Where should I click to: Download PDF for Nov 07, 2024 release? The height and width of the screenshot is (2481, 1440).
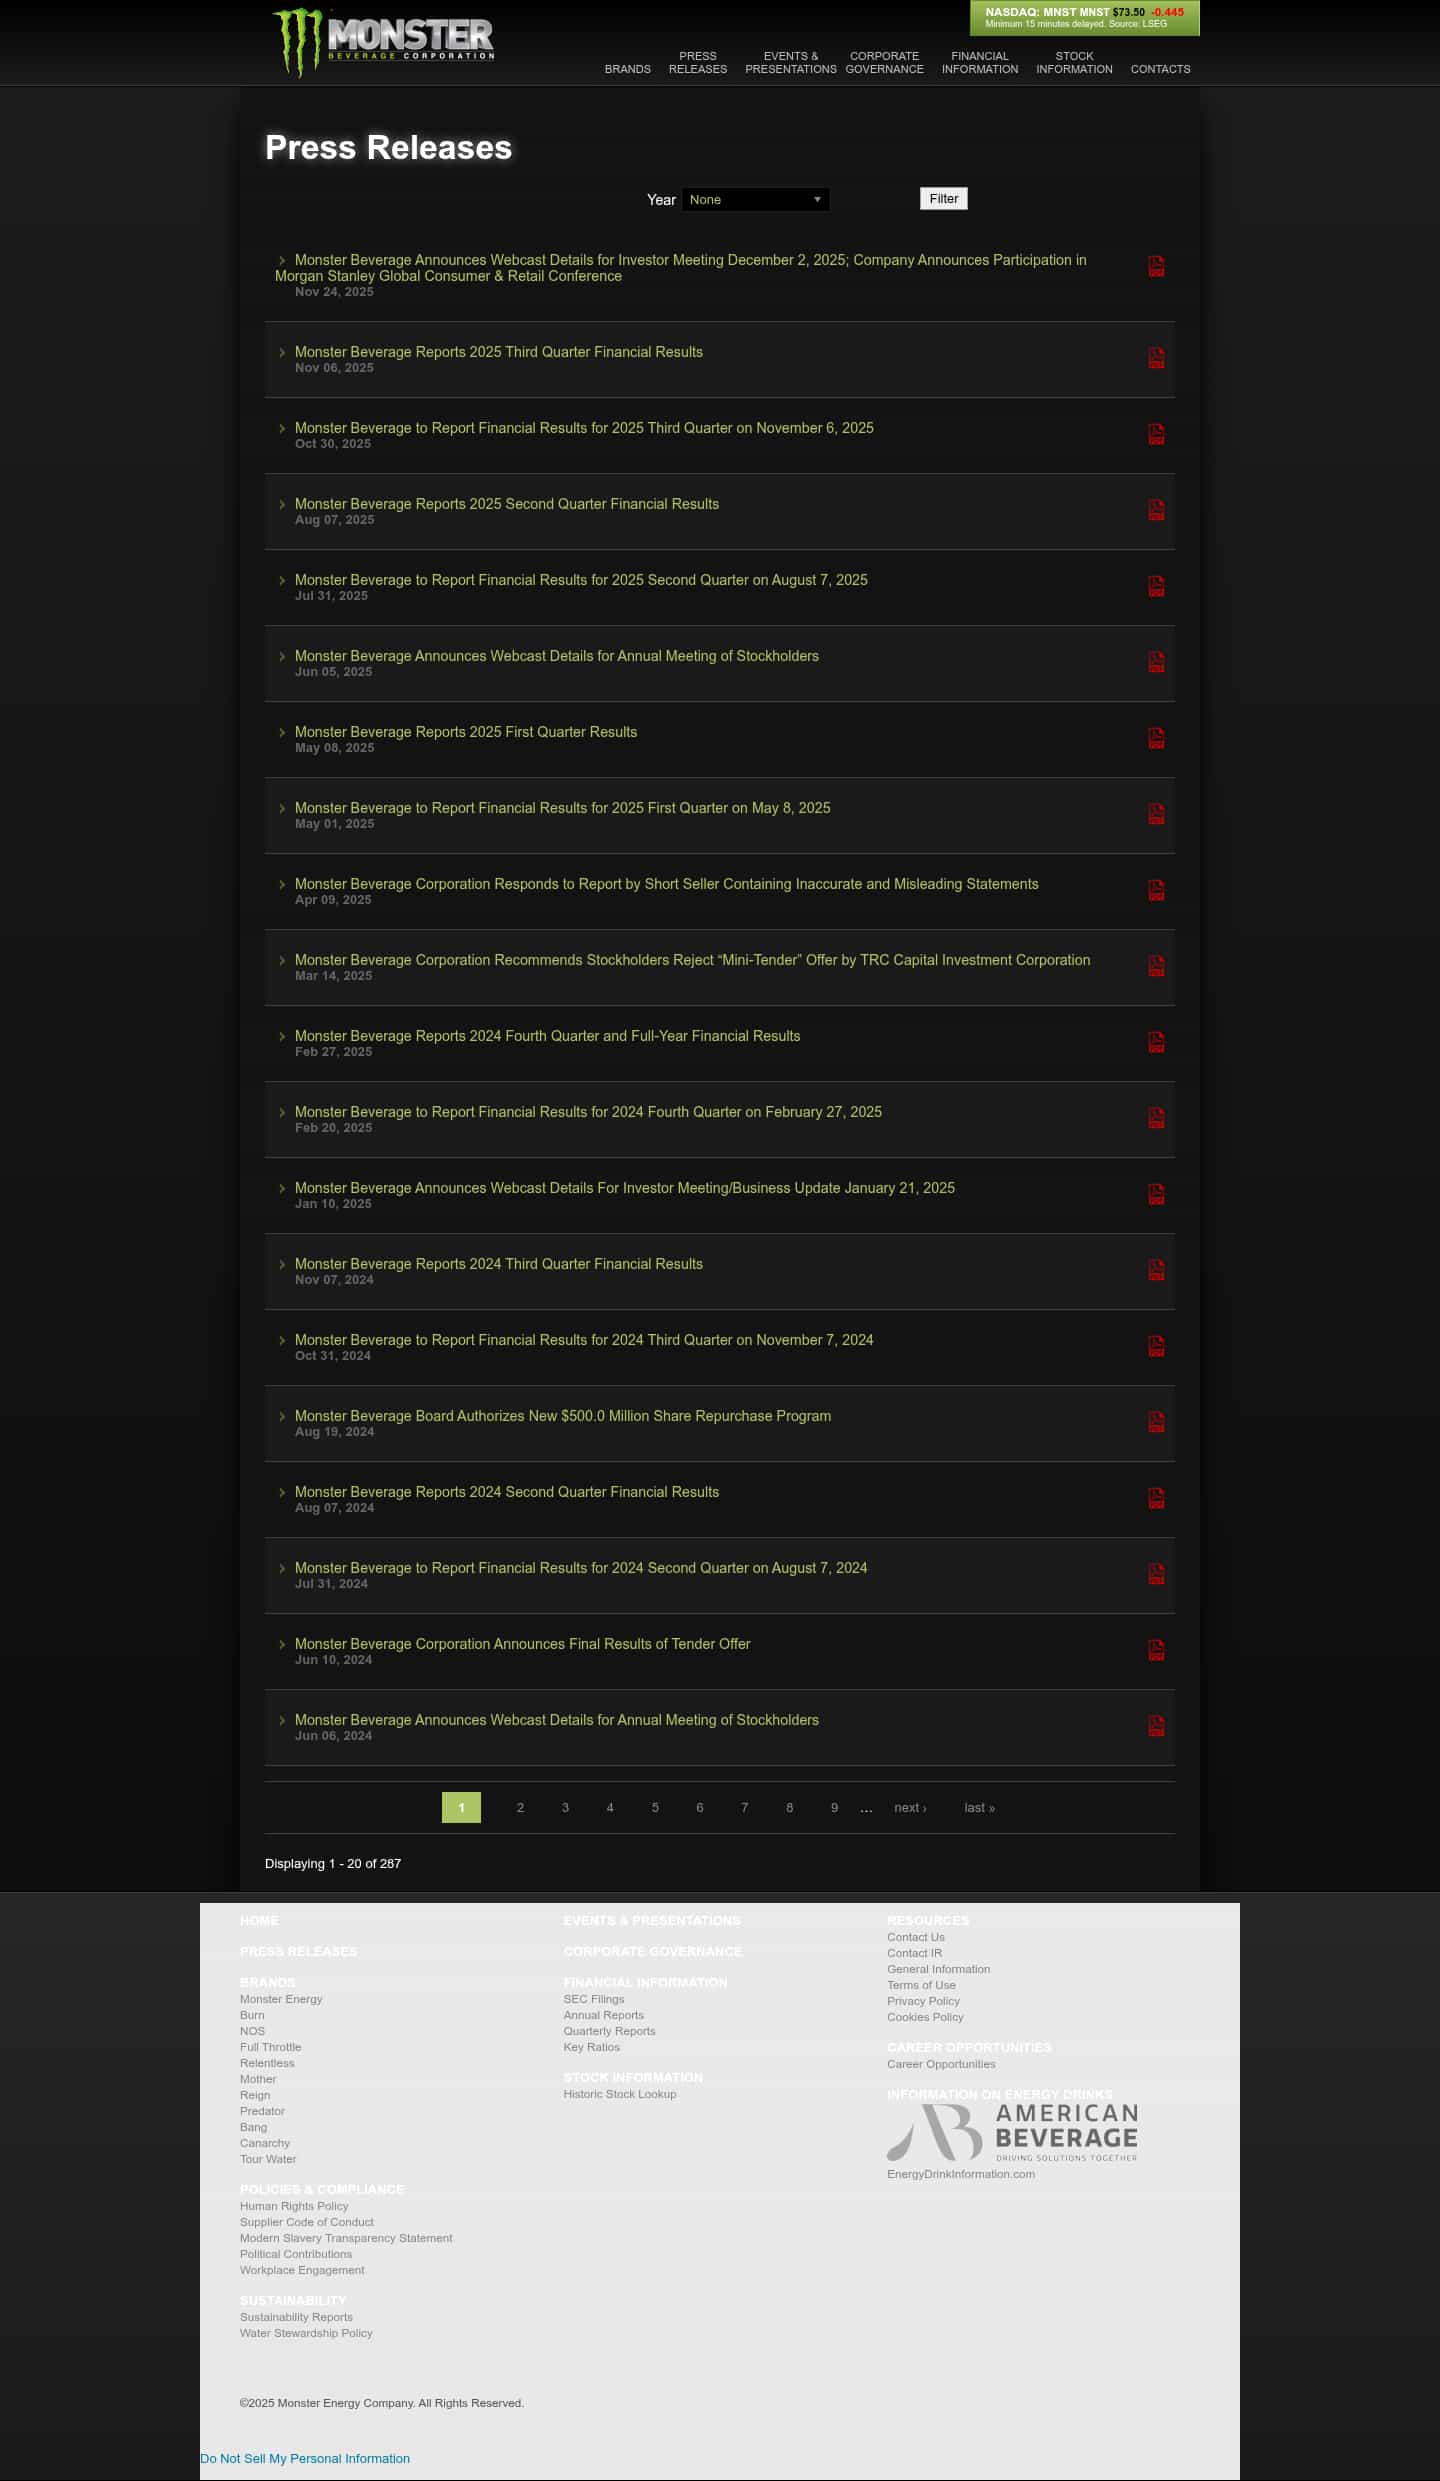1156,1270
